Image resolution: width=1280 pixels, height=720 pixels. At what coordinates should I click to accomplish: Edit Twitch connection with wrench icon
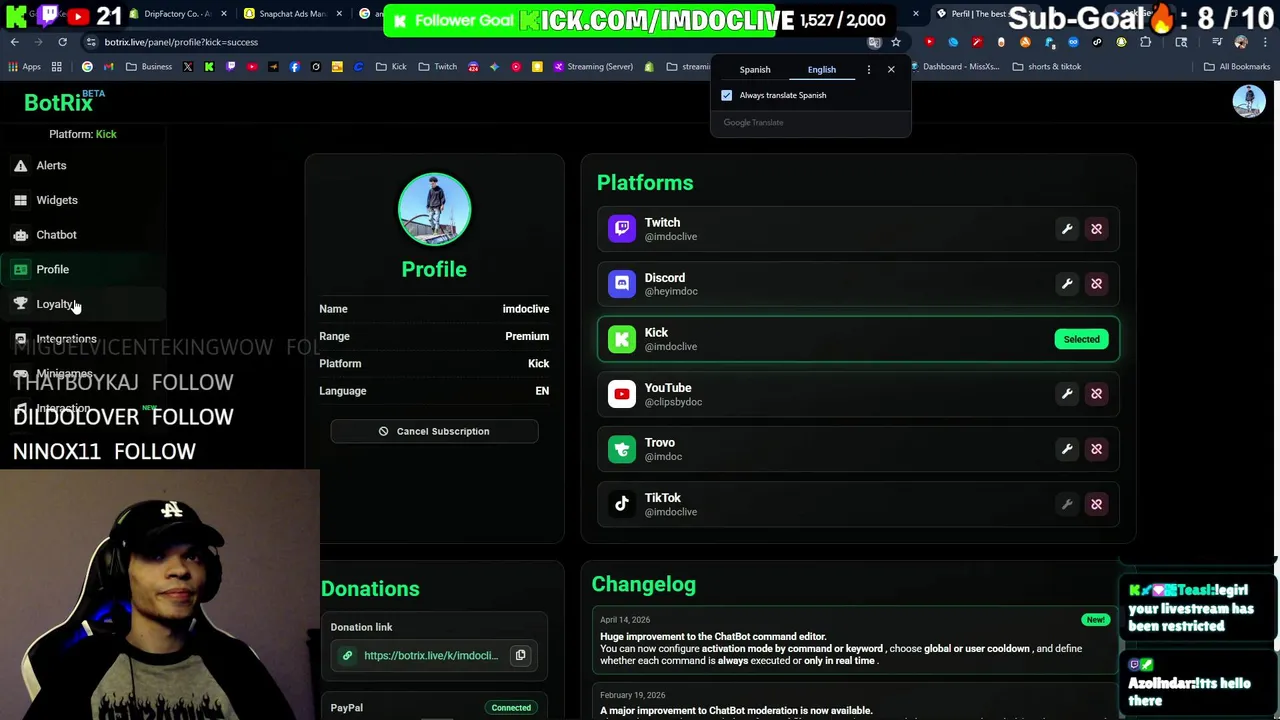click(1067, 229)
